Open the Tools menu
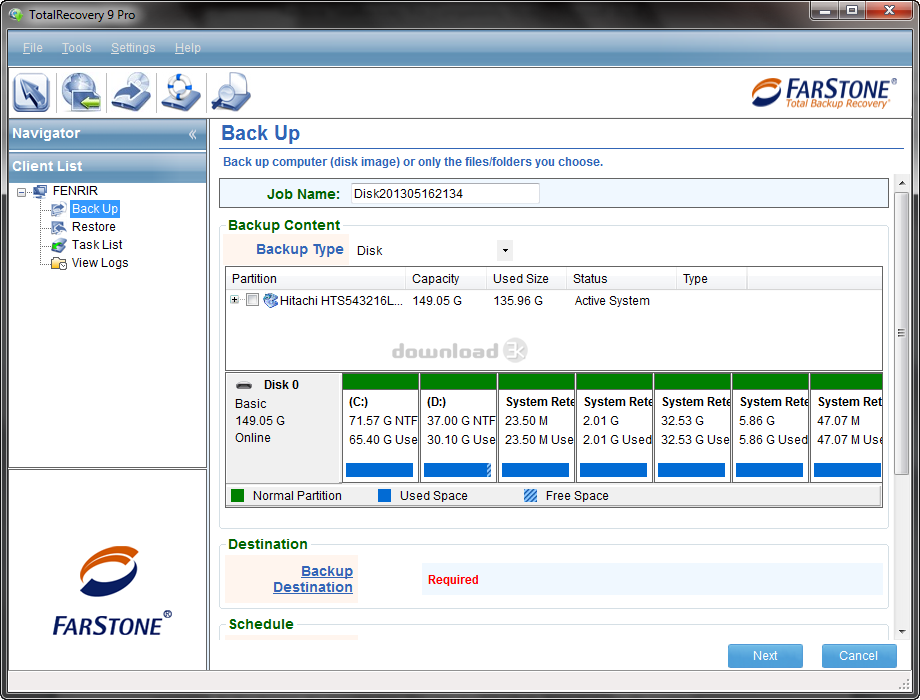 [76, 48]
